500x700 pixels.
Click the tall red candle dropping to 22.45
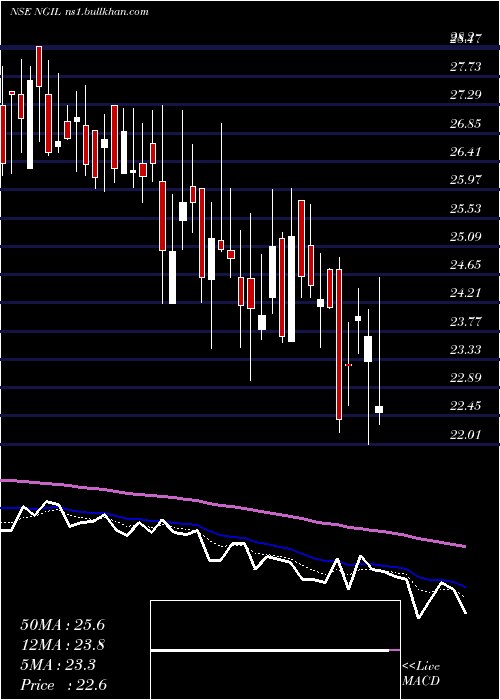(339, 344)
